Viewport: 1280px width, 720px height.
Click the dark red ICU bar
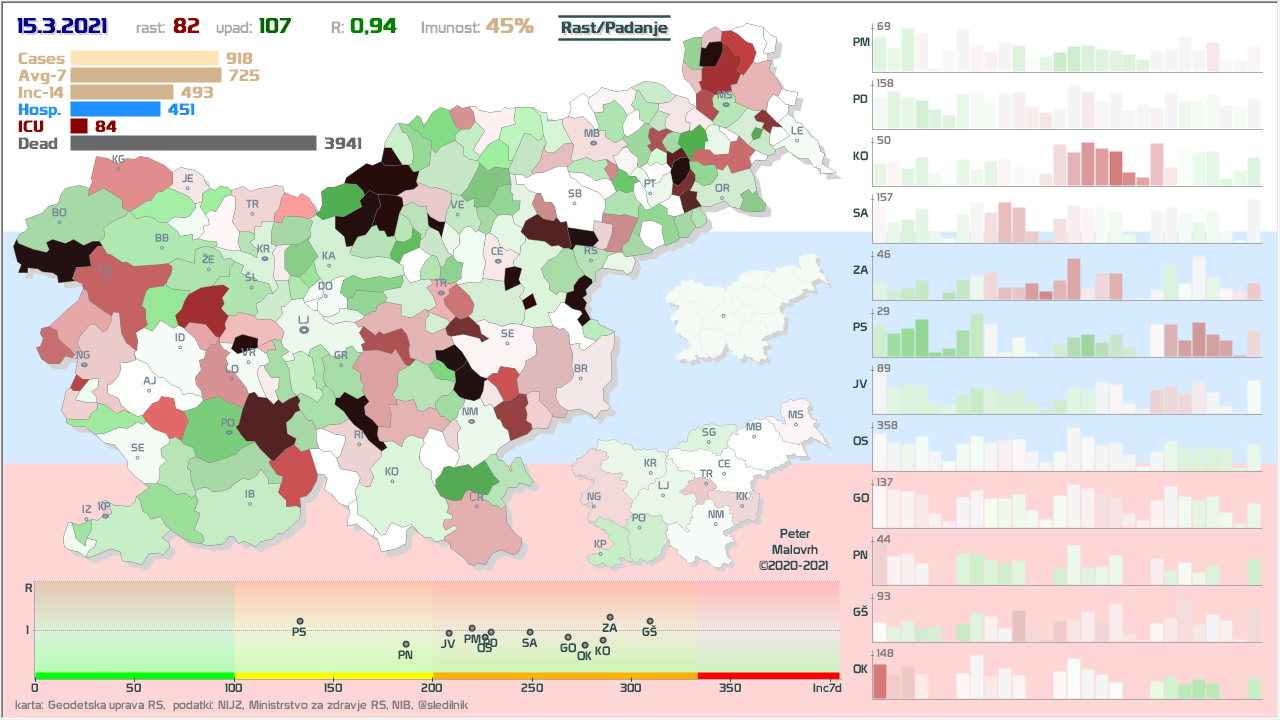[80, 126]
